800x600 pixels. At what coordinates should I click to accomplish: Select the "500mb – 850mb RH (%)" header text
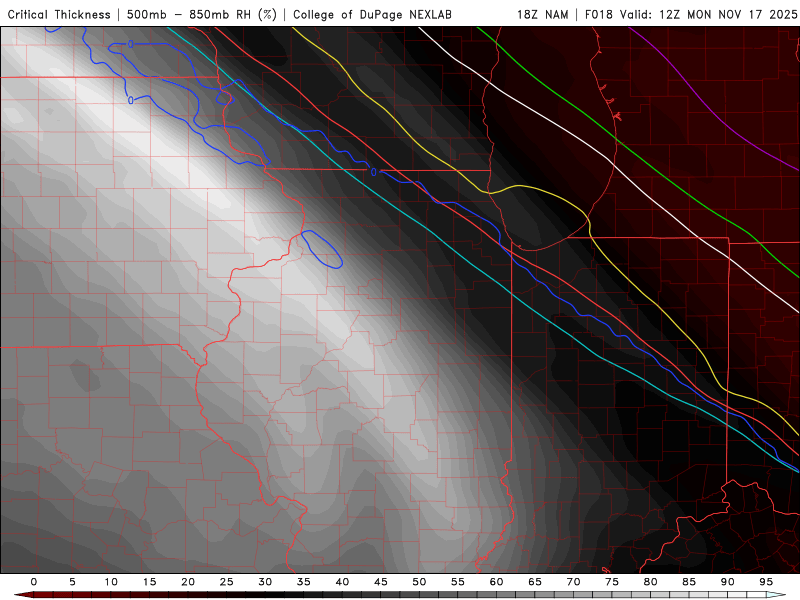(x=202, y=14)
